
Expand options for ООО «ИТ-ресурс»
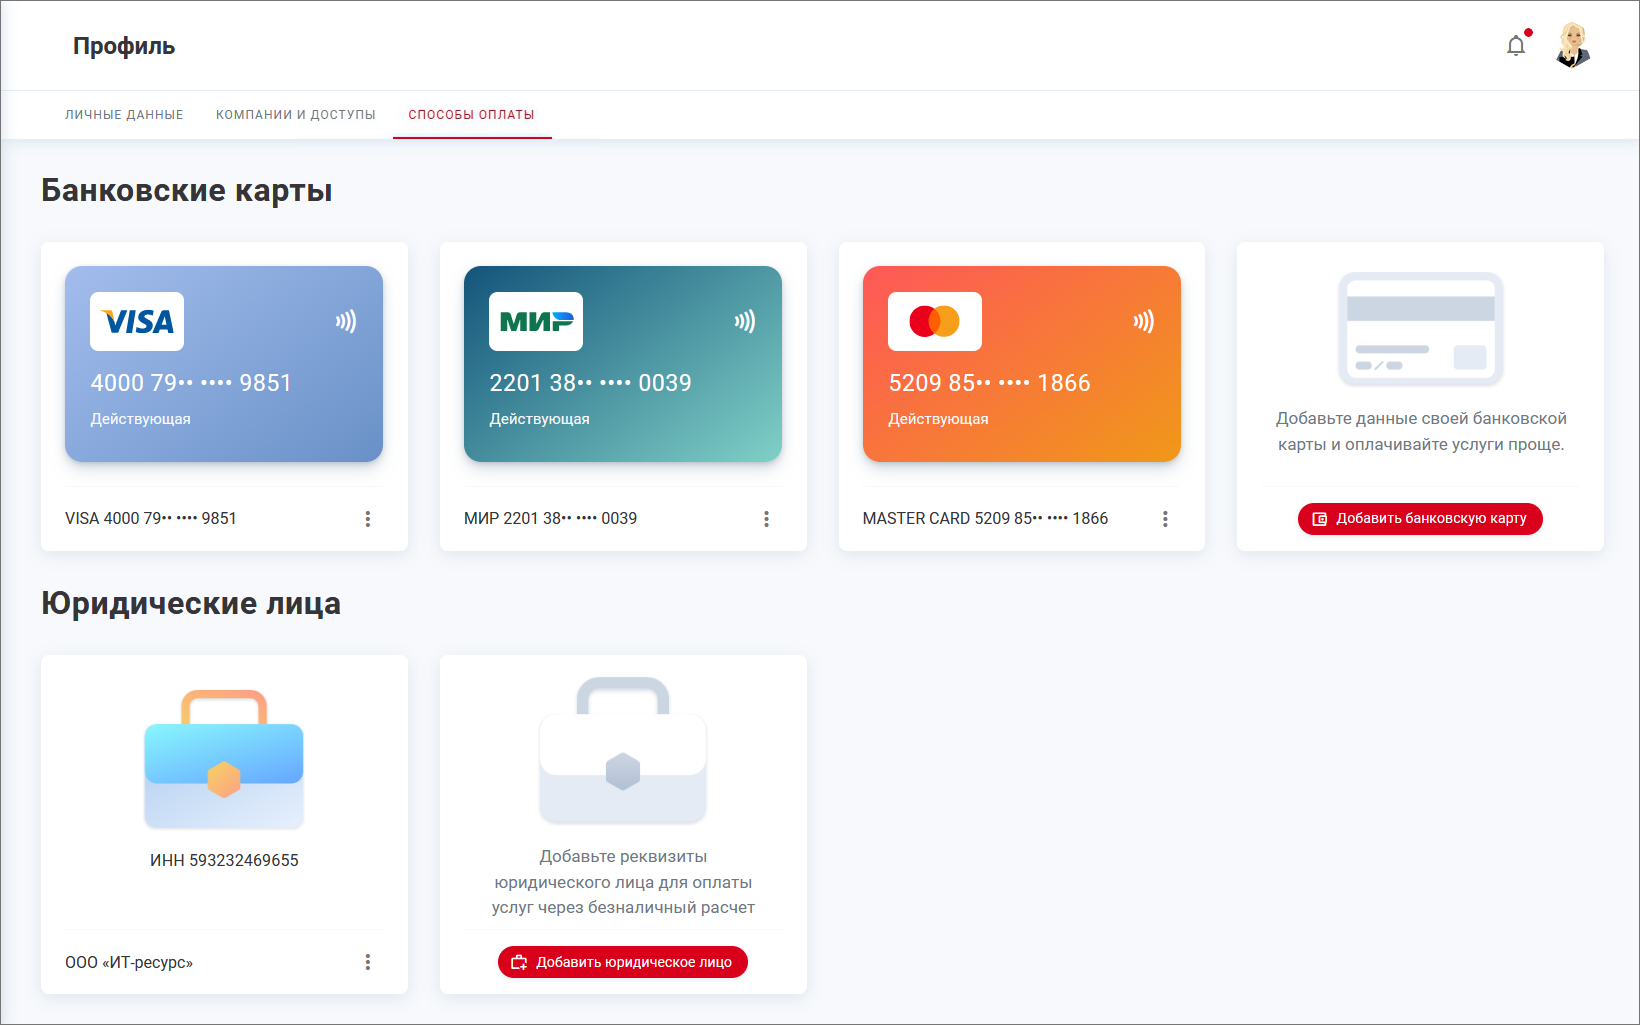coord(368,962)
